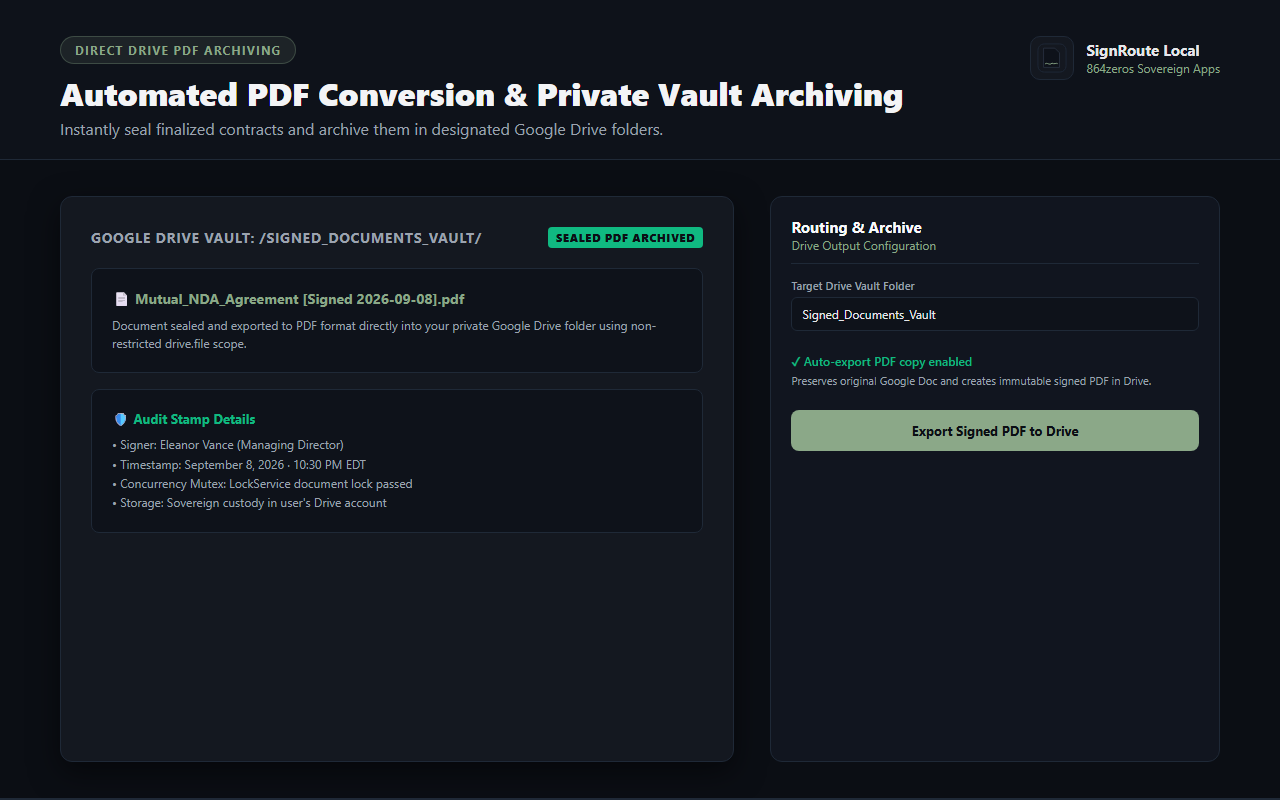
Task: Click the Auto-export checkmark icon
Action: (796, 362)
